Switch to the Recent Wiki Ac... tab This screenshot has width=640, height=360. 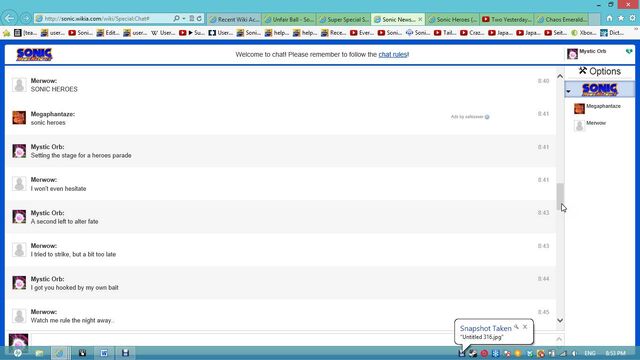234,19
